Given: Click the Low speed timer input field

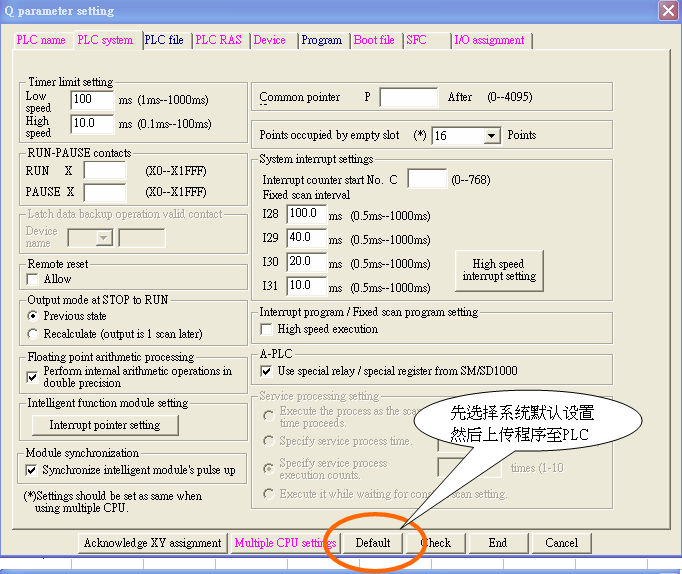Looking at the screenshot, I should tap(93, 100).
